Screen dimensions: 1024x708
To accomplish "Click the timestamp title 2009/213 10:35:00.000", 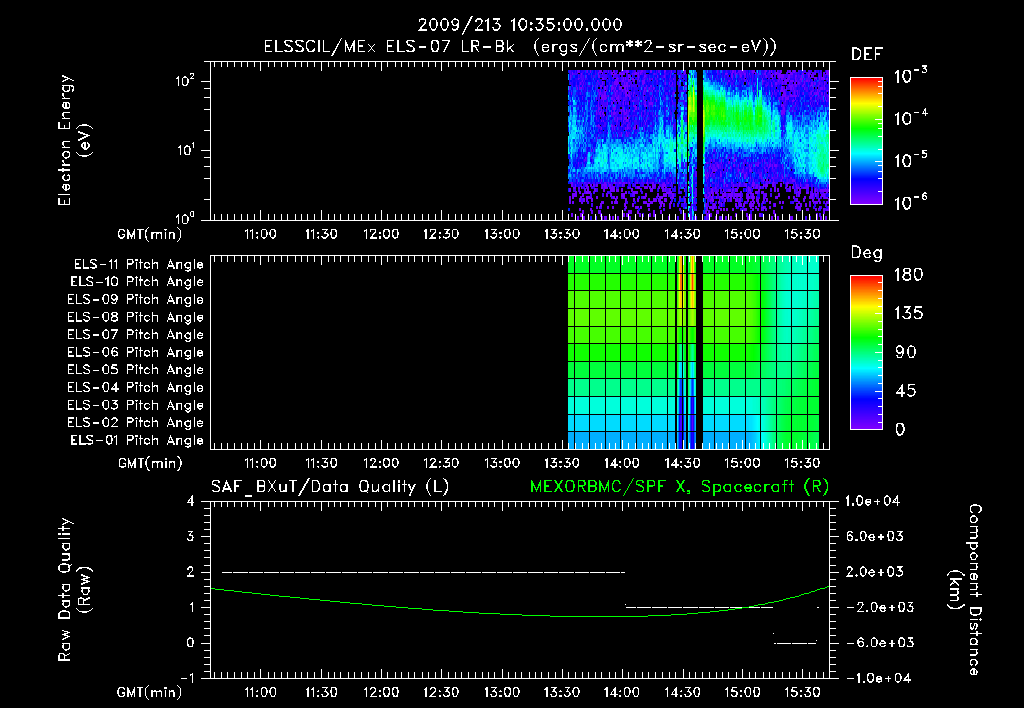I will click(520, 25).
